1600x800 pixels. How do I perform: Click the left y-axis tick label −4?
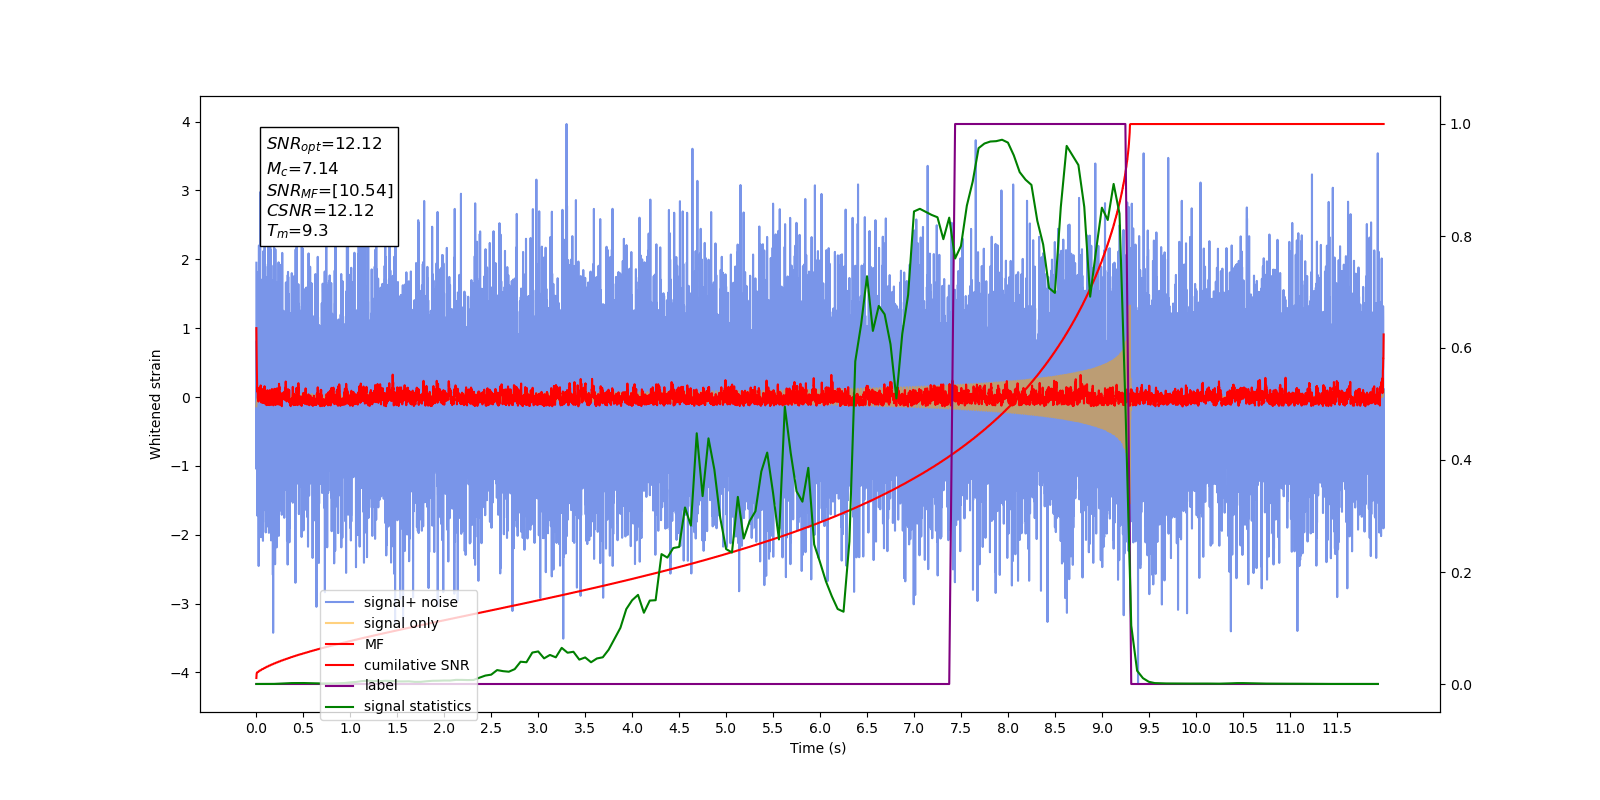182,673
